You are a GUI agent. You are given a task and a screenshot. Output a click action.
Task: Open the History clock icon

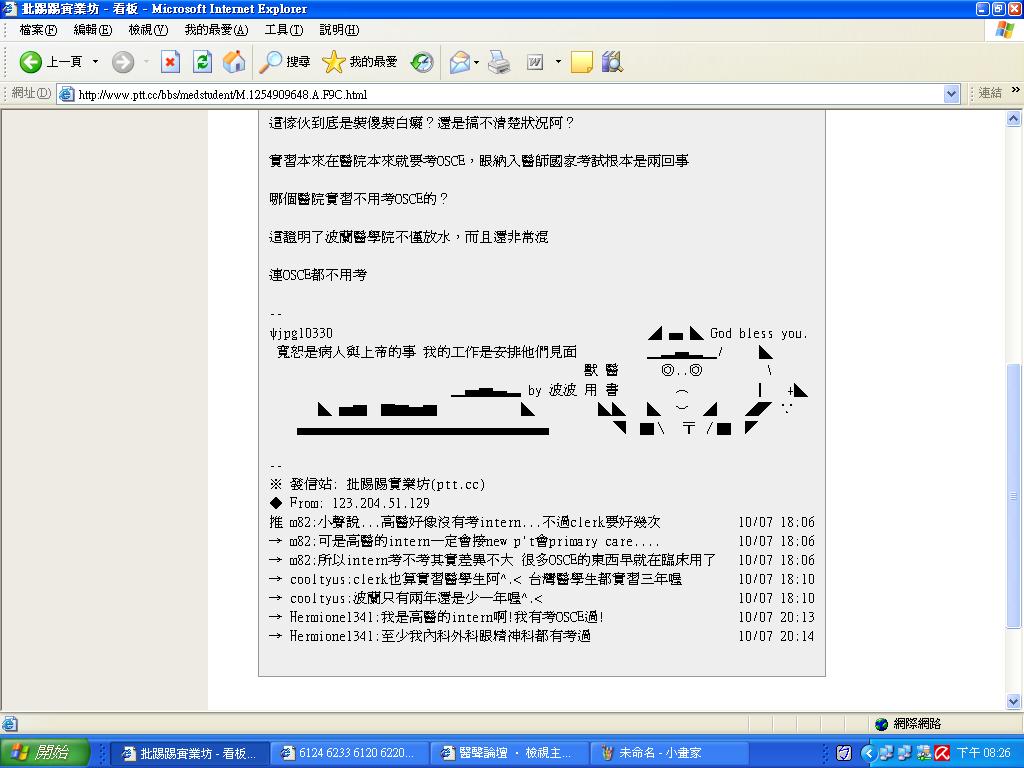pyautogui.click(x=422, y=62)
